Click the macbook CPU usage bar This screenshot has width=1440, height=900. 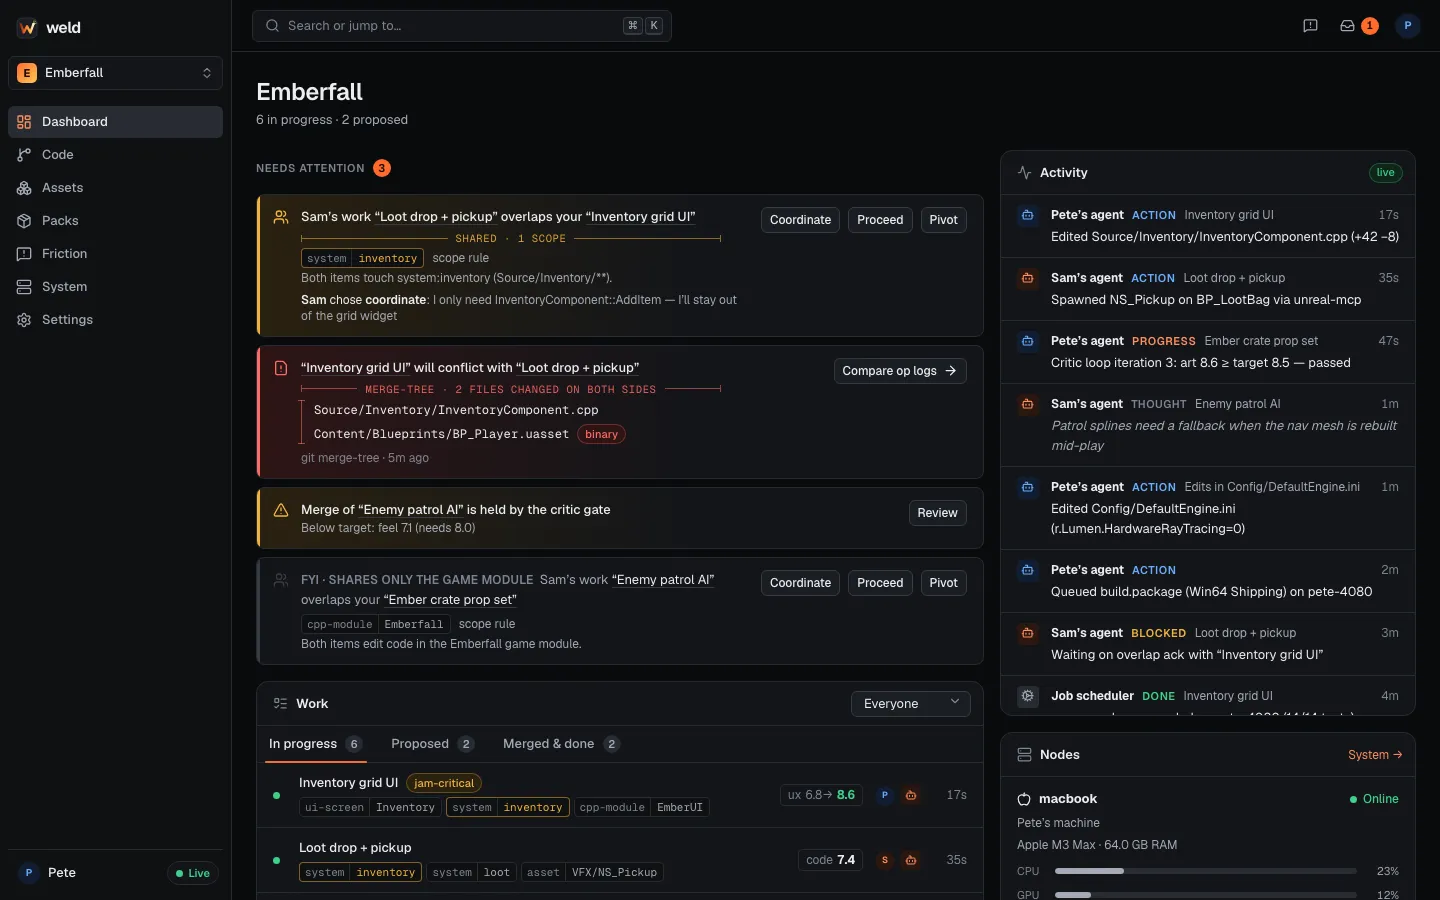coord(1205,872)
